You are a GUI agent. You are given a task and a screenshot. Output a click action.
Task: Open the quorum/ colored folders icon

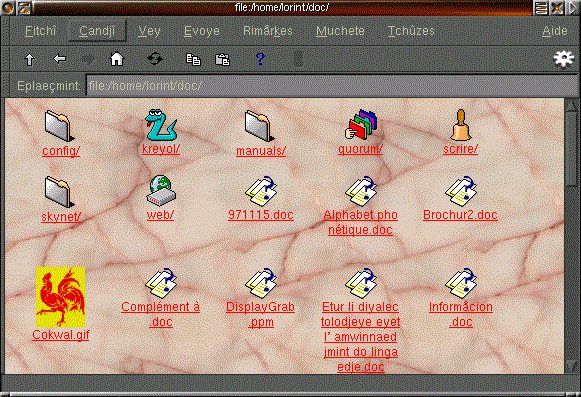tap(361, 125)
